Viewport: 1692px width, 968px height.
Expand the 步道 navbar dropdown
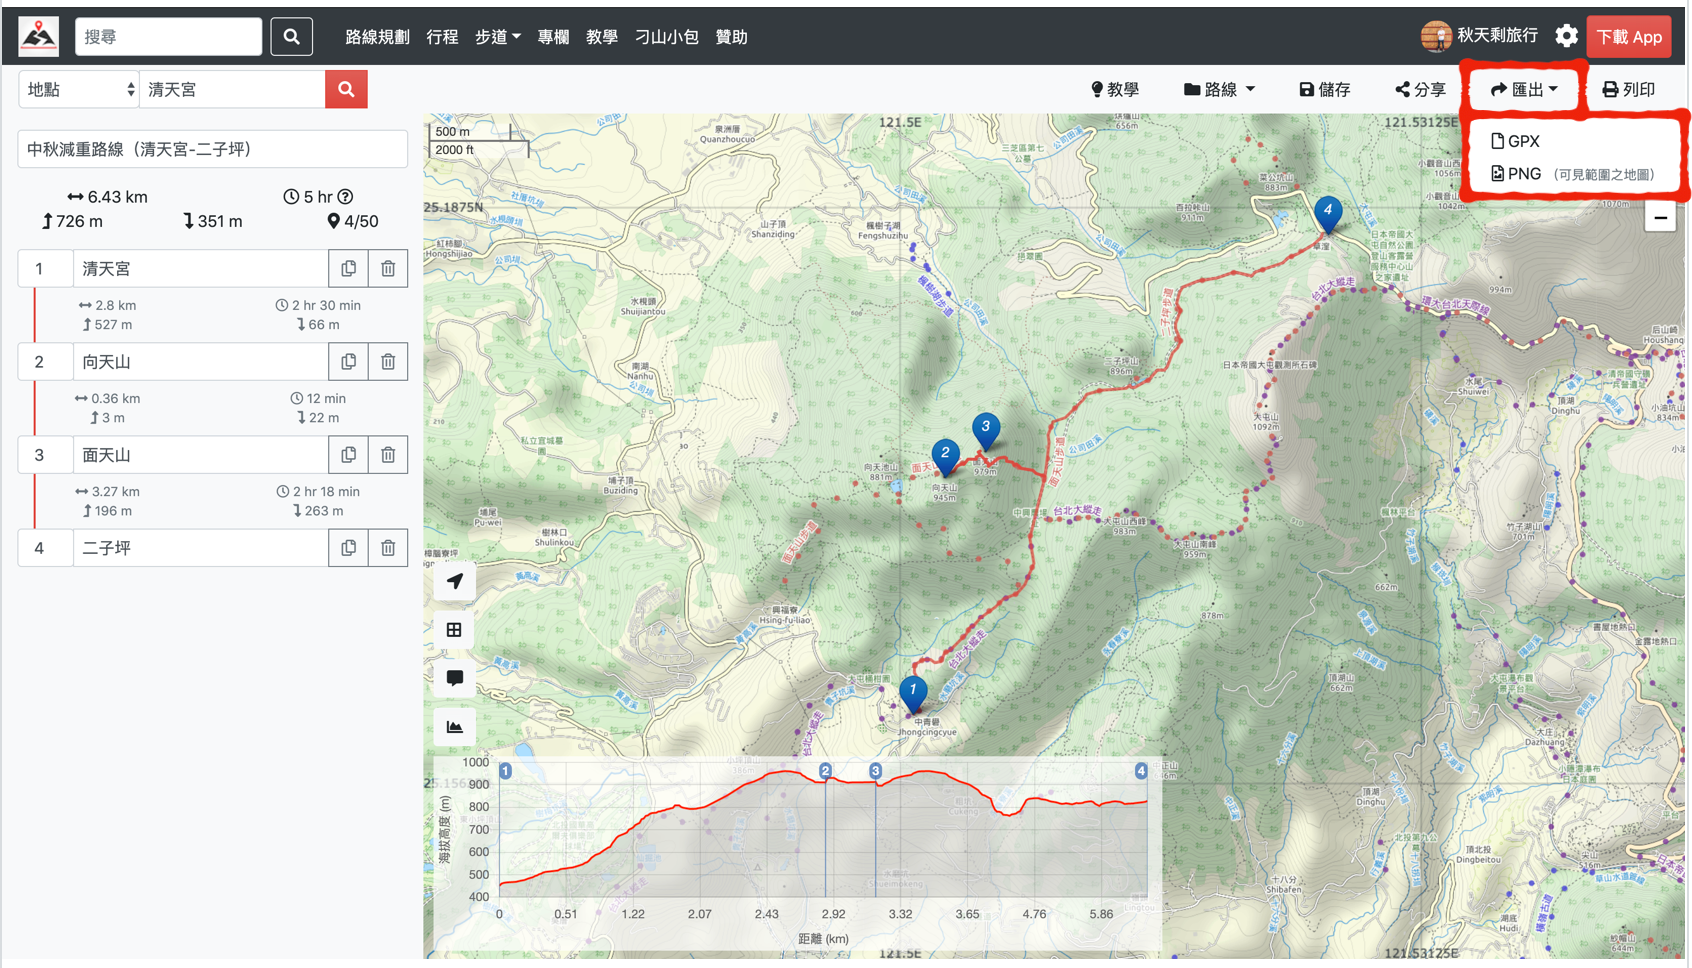[497, 36]
